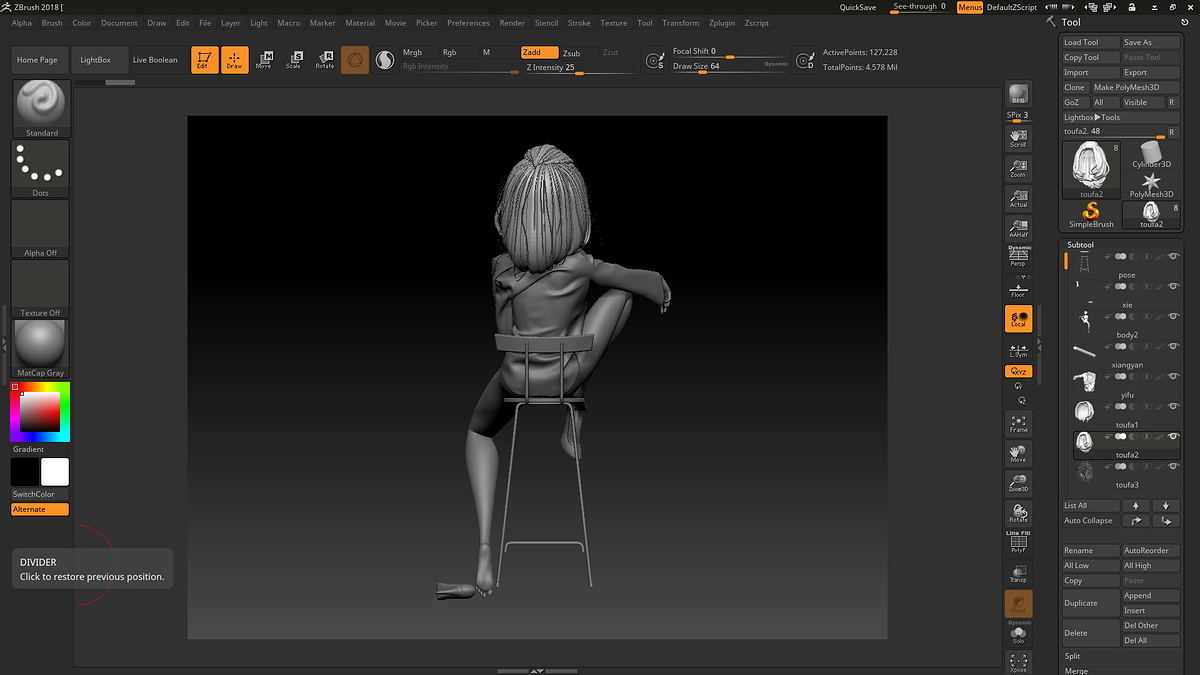Hide the yifu subtool with eye icon
The height and width of the screenshot is (675, 1200).
[1174, 377]
